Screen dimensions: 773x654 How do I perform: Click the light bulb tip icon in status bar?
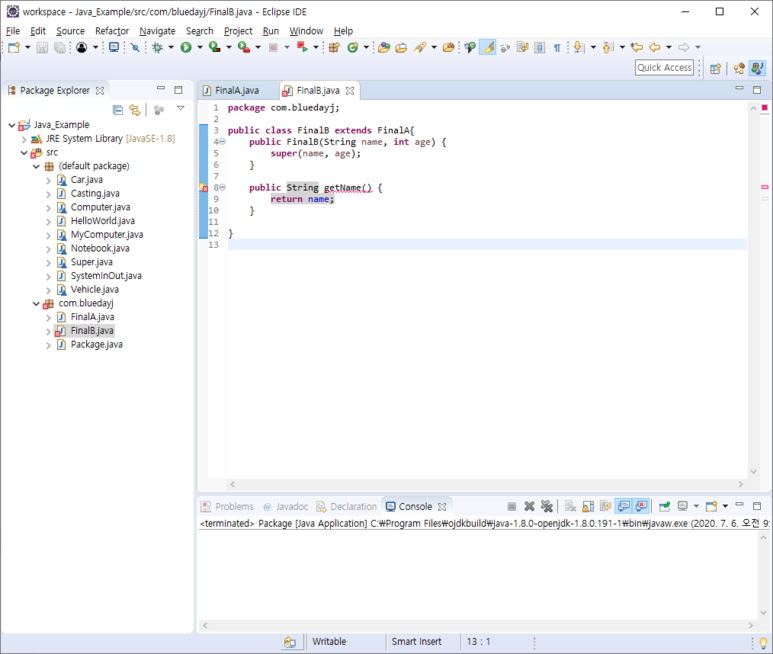pyautogui.click(x=763, y=643)
